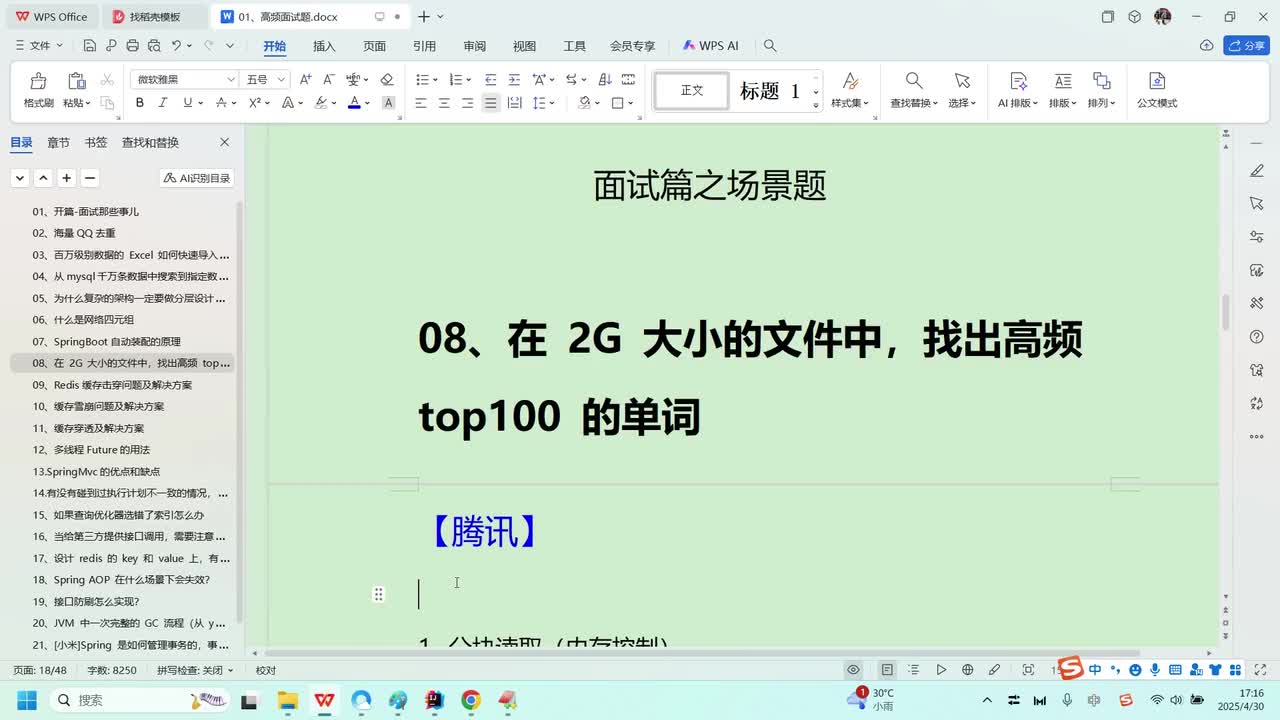Switch to 章节 tab in navigation pane
The height and width of the screenshot is (720, 1280).
[x=59, y=143]
